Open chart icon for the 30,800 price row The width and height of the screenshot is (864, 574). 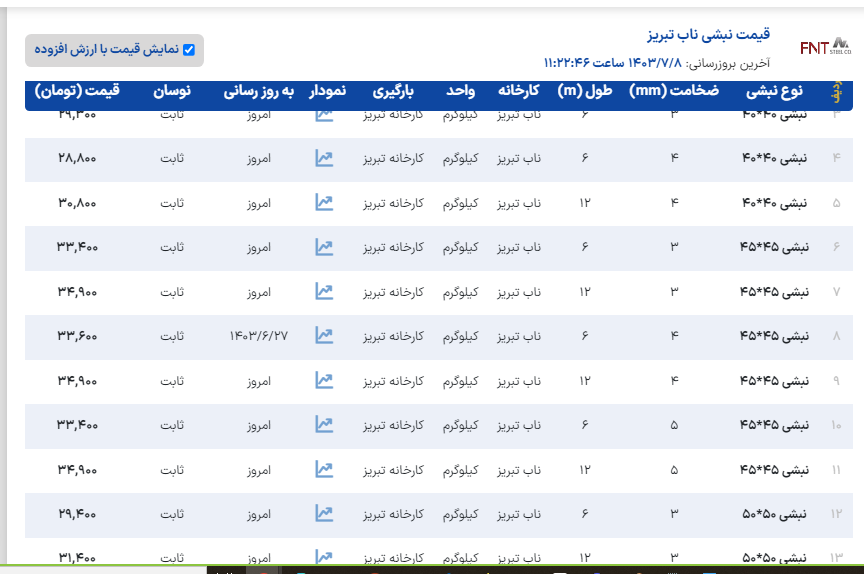click(x=324, y=203)
